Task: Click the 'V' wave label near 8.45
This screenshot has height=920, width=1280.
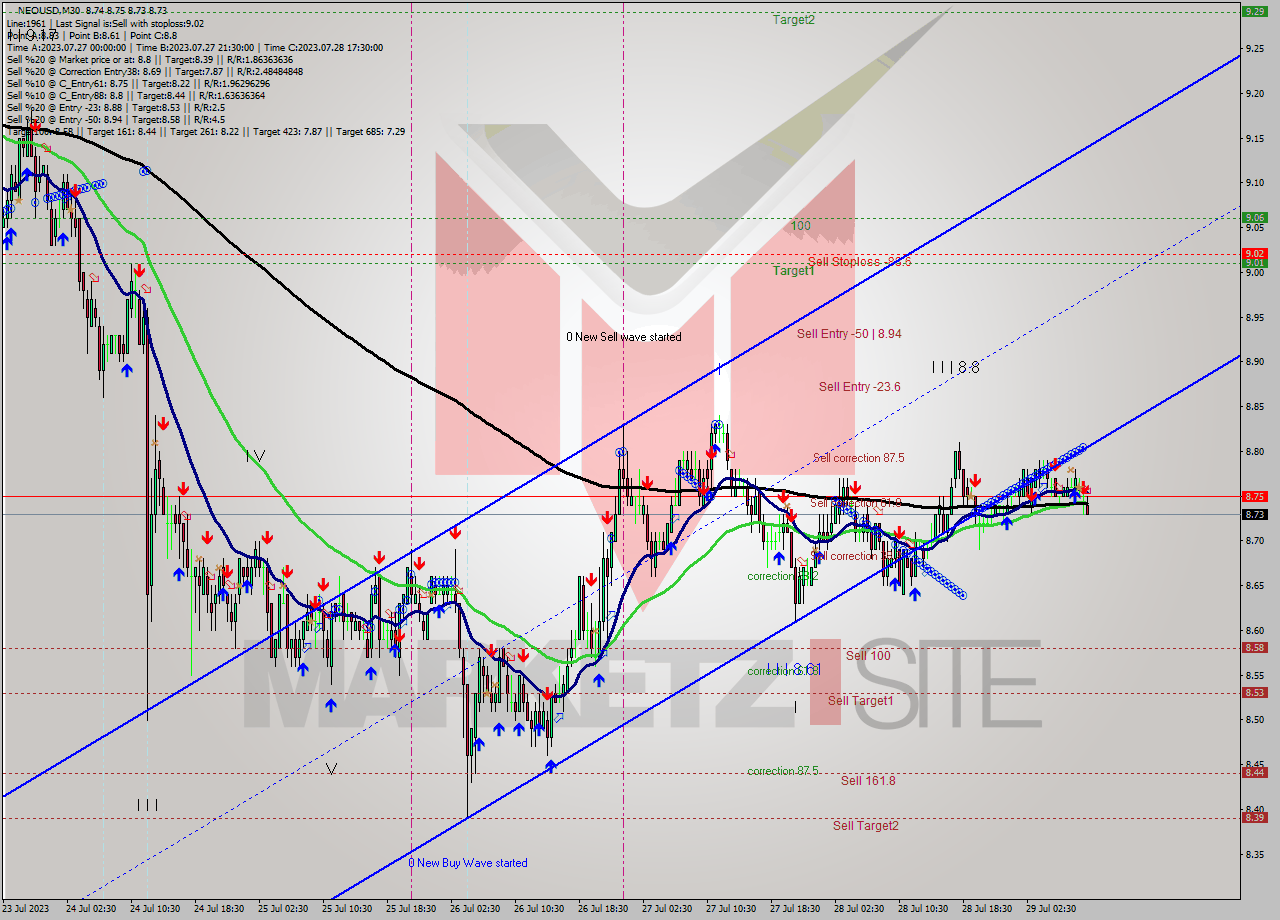Action: pyautogui.click(x=331, y=768)
